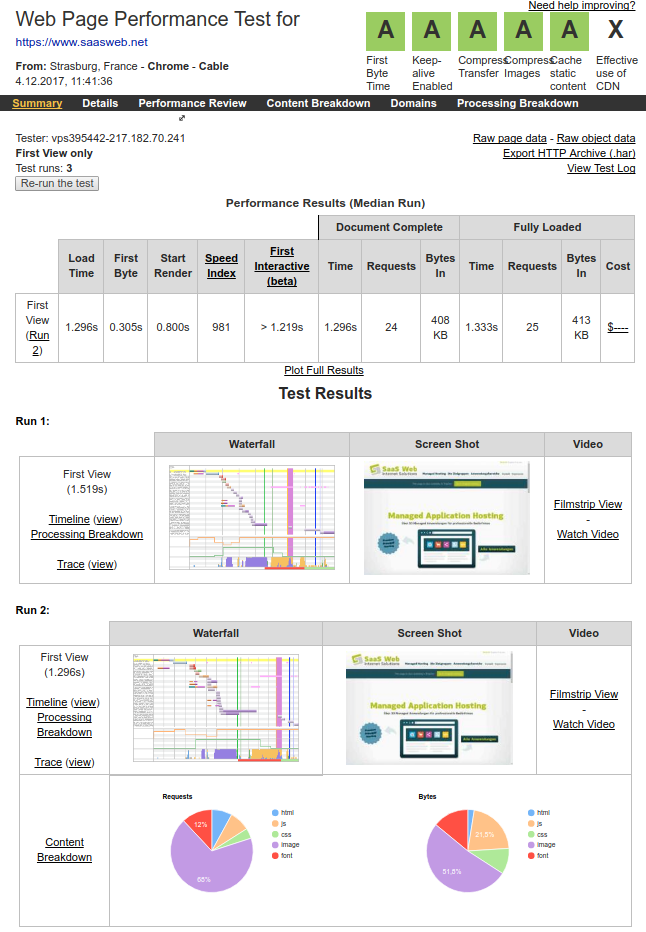The image size is (646, 932).
Task: Open the Domains tab
Action: click(413, 103)
